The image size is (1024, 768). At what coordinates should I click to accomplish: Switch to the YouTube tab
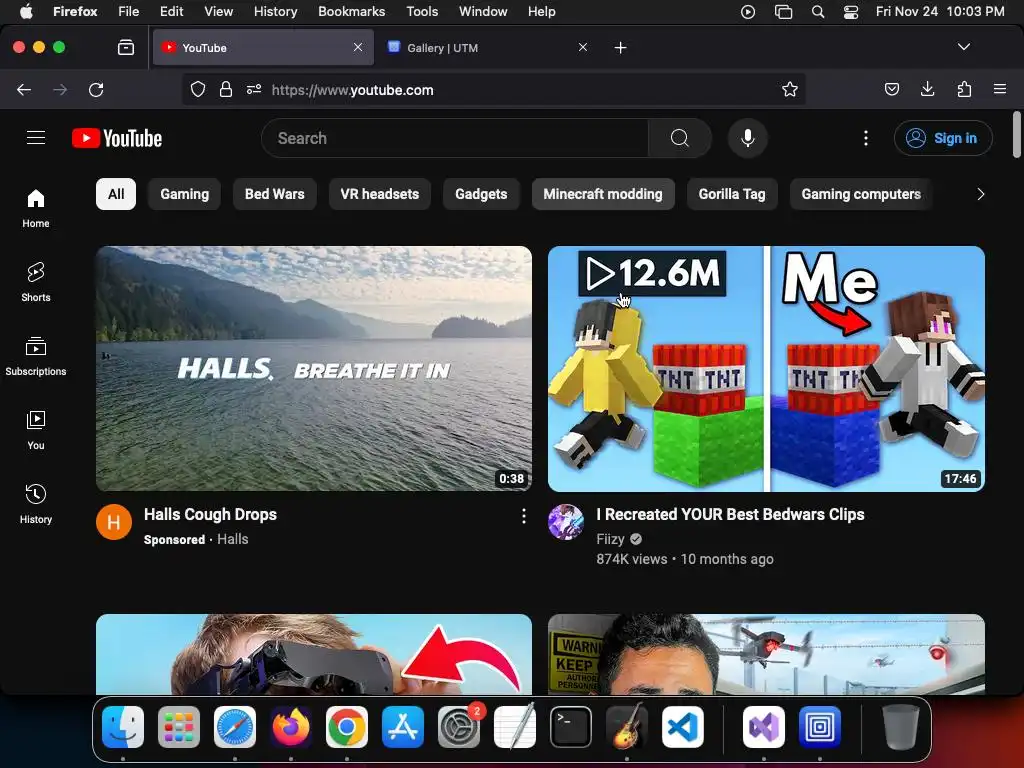coord(263,48)
